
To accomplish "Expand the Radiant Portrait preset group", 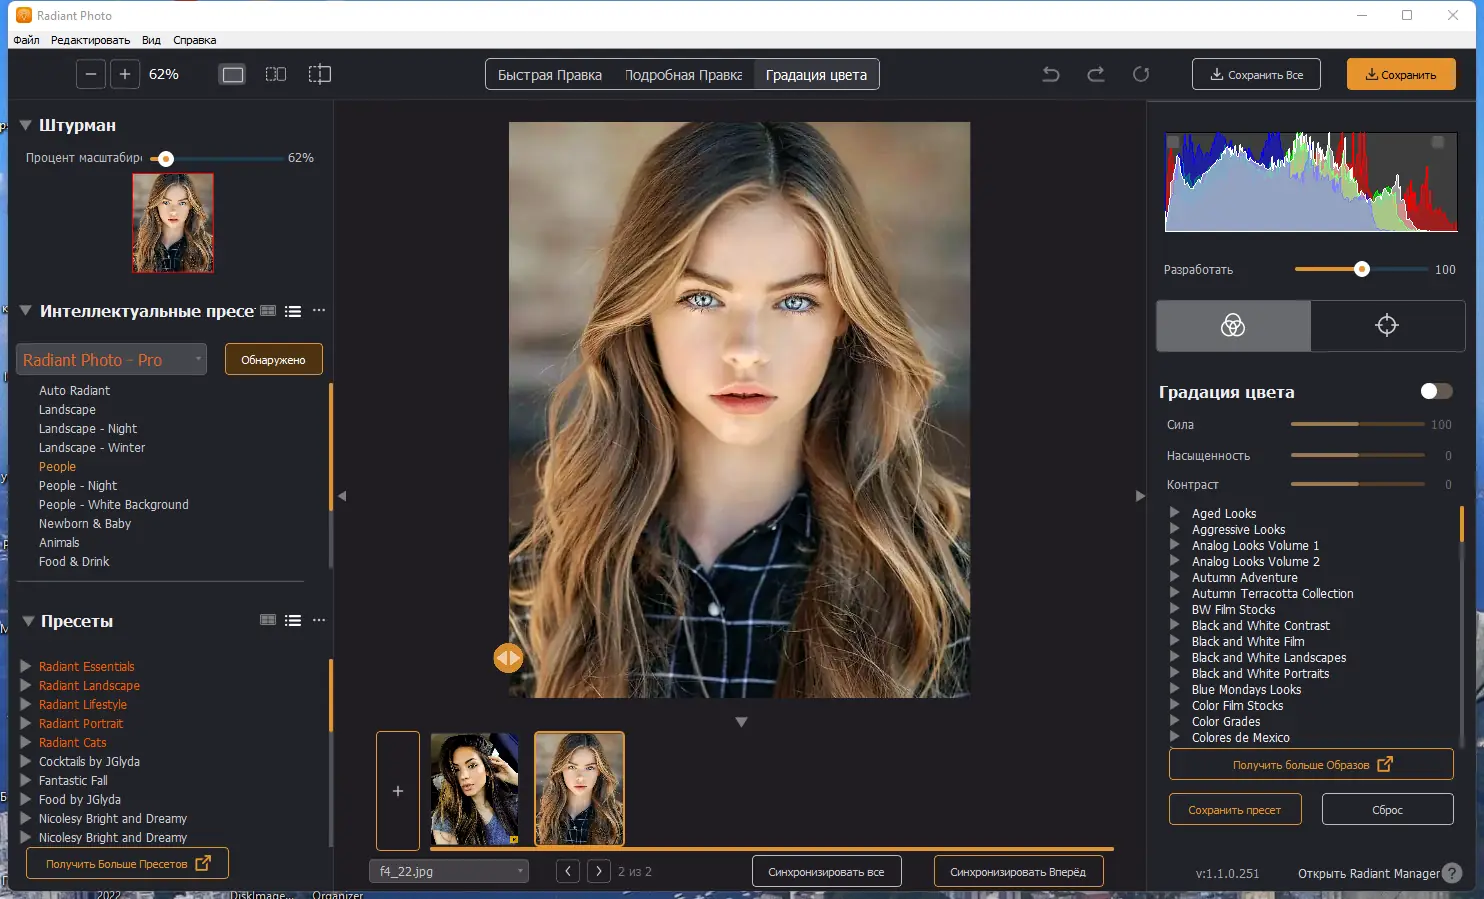I will coord(26,723).
